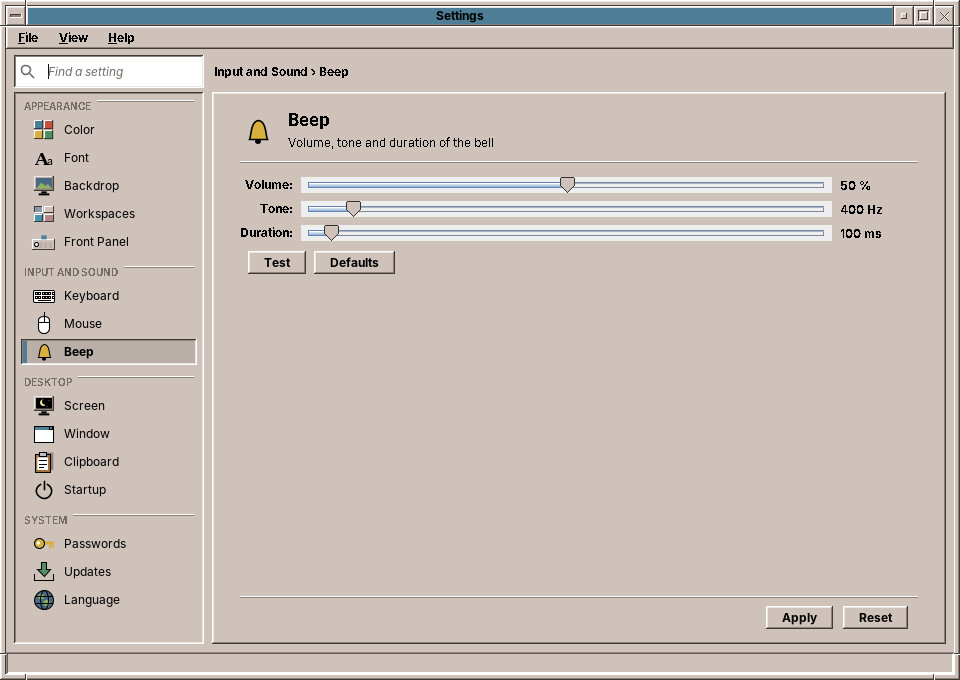Select the Keyboard icon

(43, 296)
